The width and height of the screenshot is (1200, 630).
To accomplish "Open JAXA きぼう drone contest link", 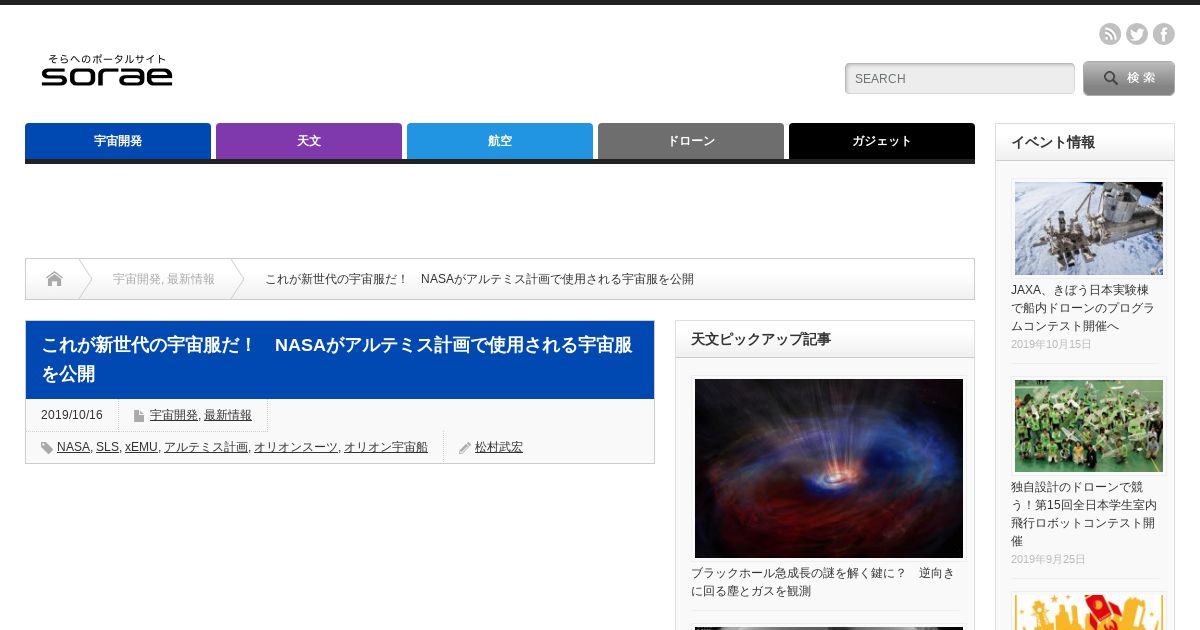I will (x=1083, y=308).
